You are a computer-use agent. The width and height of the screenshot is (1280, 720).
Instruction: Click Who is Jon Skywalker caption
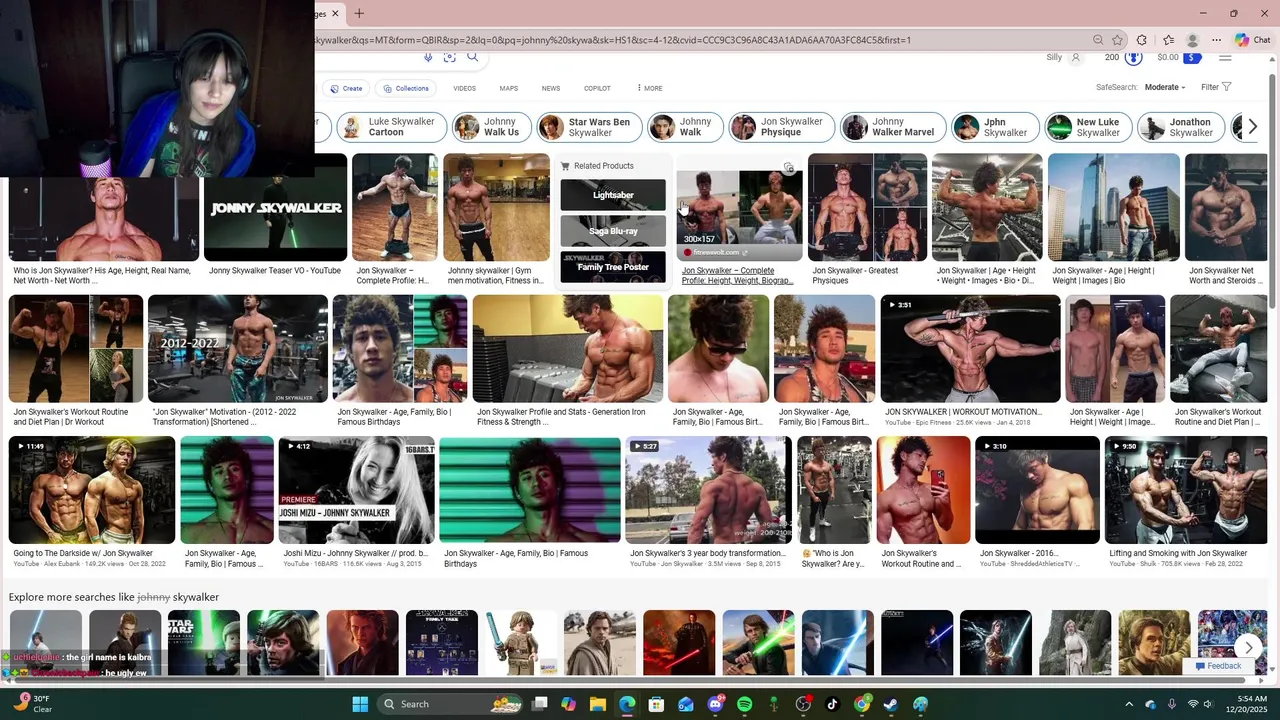tap(102, 275)
